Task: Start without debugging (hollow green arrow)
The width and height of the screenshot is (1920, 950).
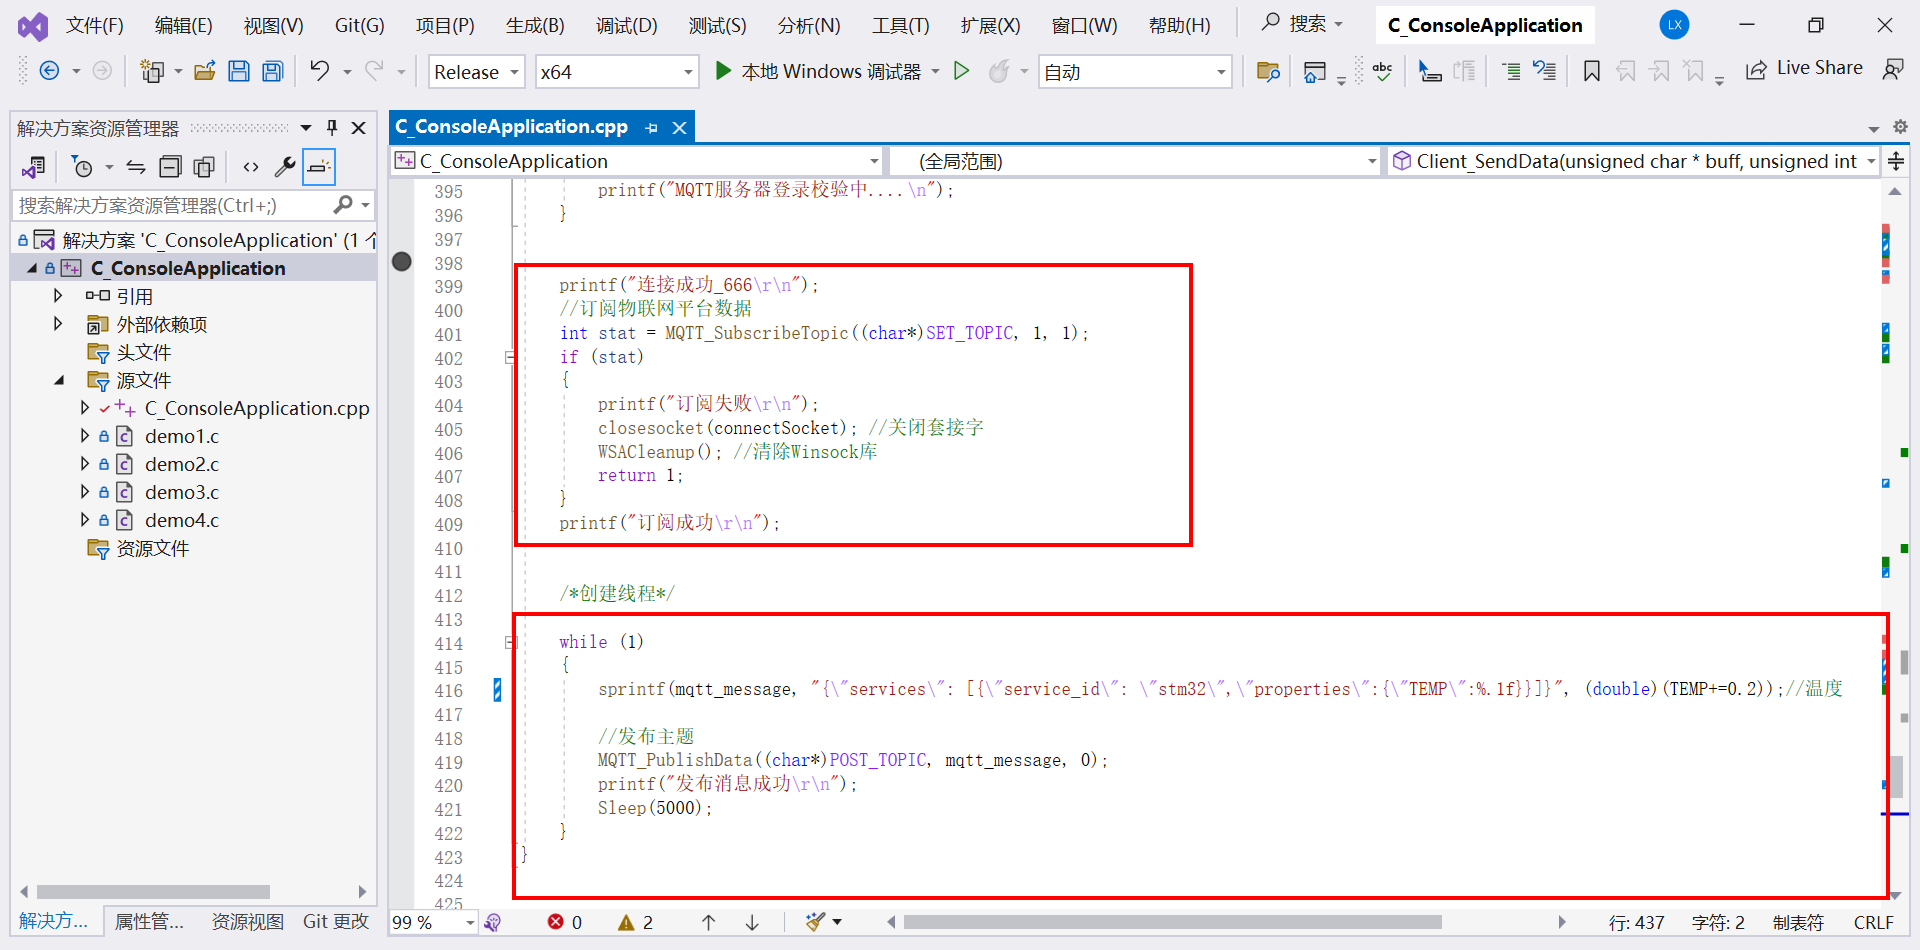Action: [x=961, y=71]
